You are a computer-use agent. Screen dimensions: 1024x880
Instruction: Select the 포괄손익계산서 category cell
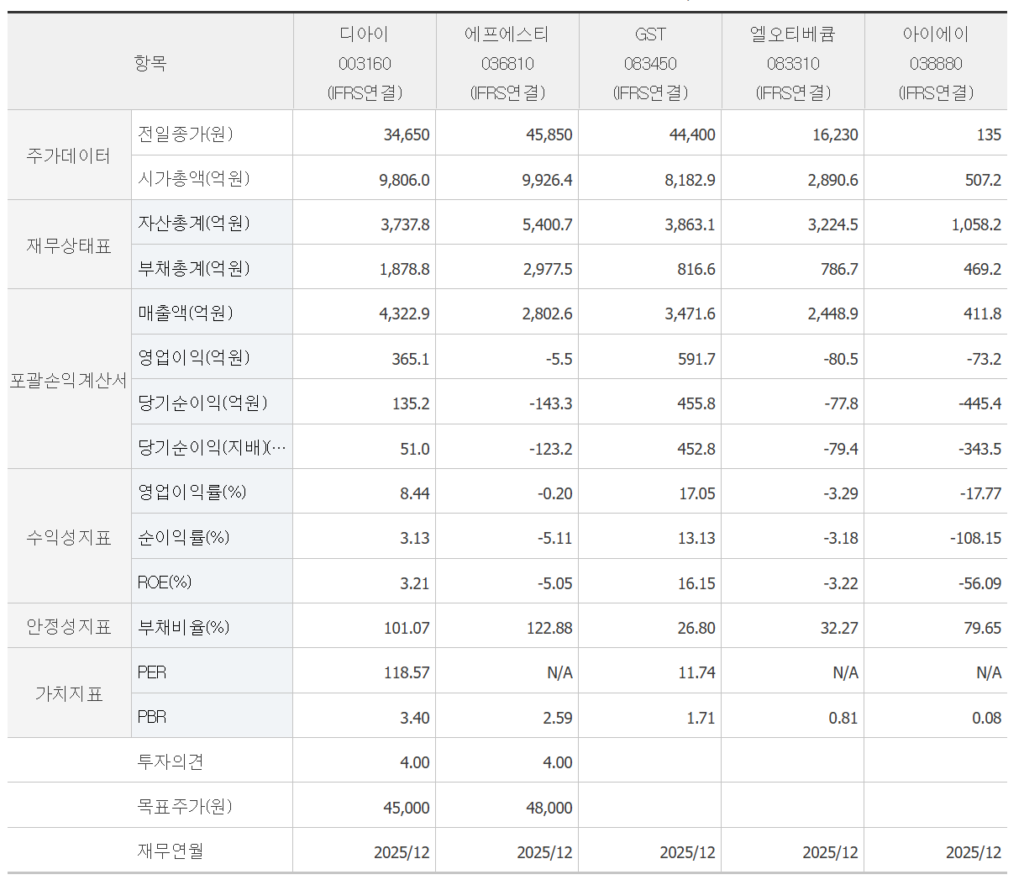pos(69,380)
